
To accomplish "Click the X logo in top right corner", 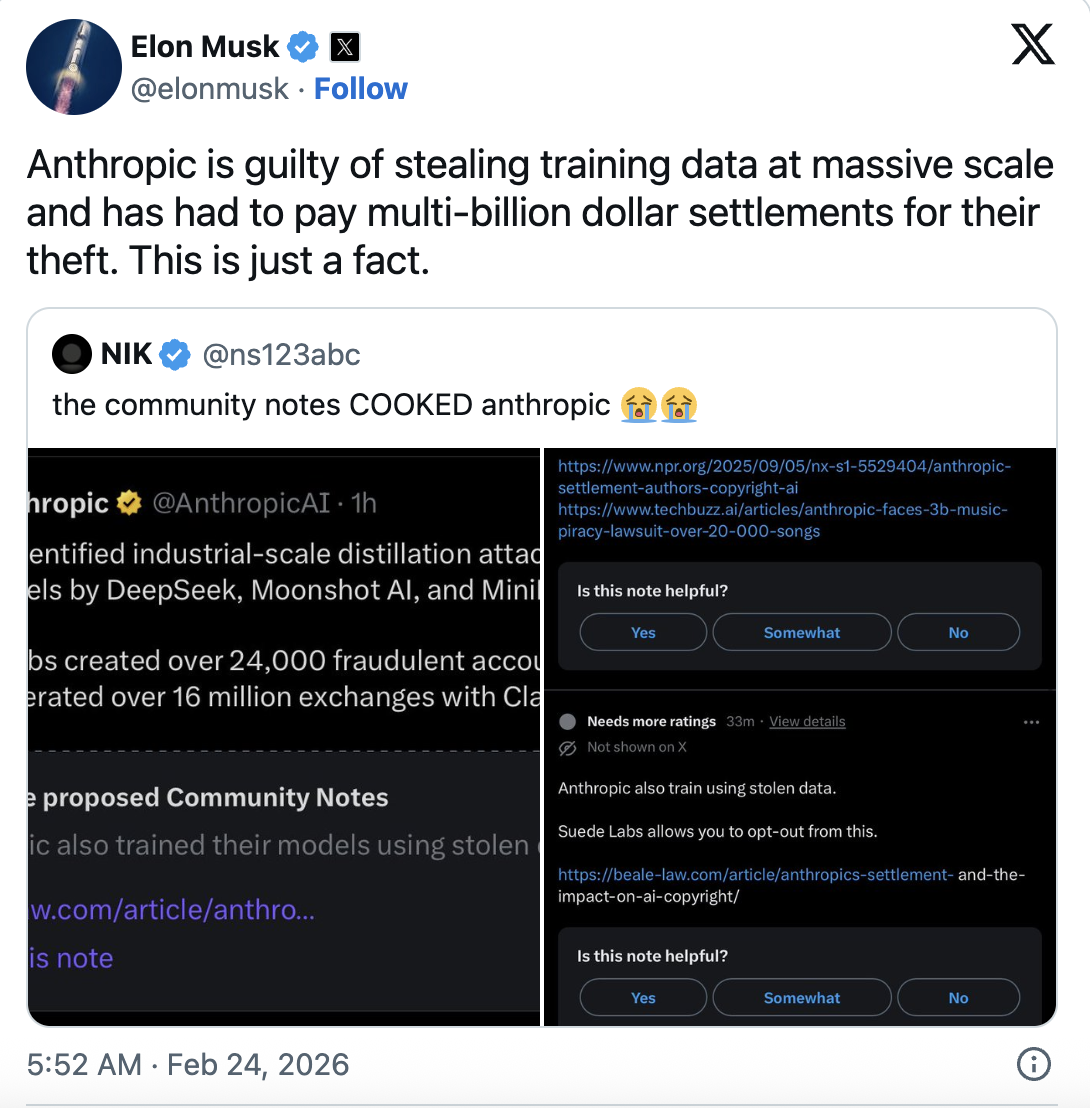I will point(1033,46).
